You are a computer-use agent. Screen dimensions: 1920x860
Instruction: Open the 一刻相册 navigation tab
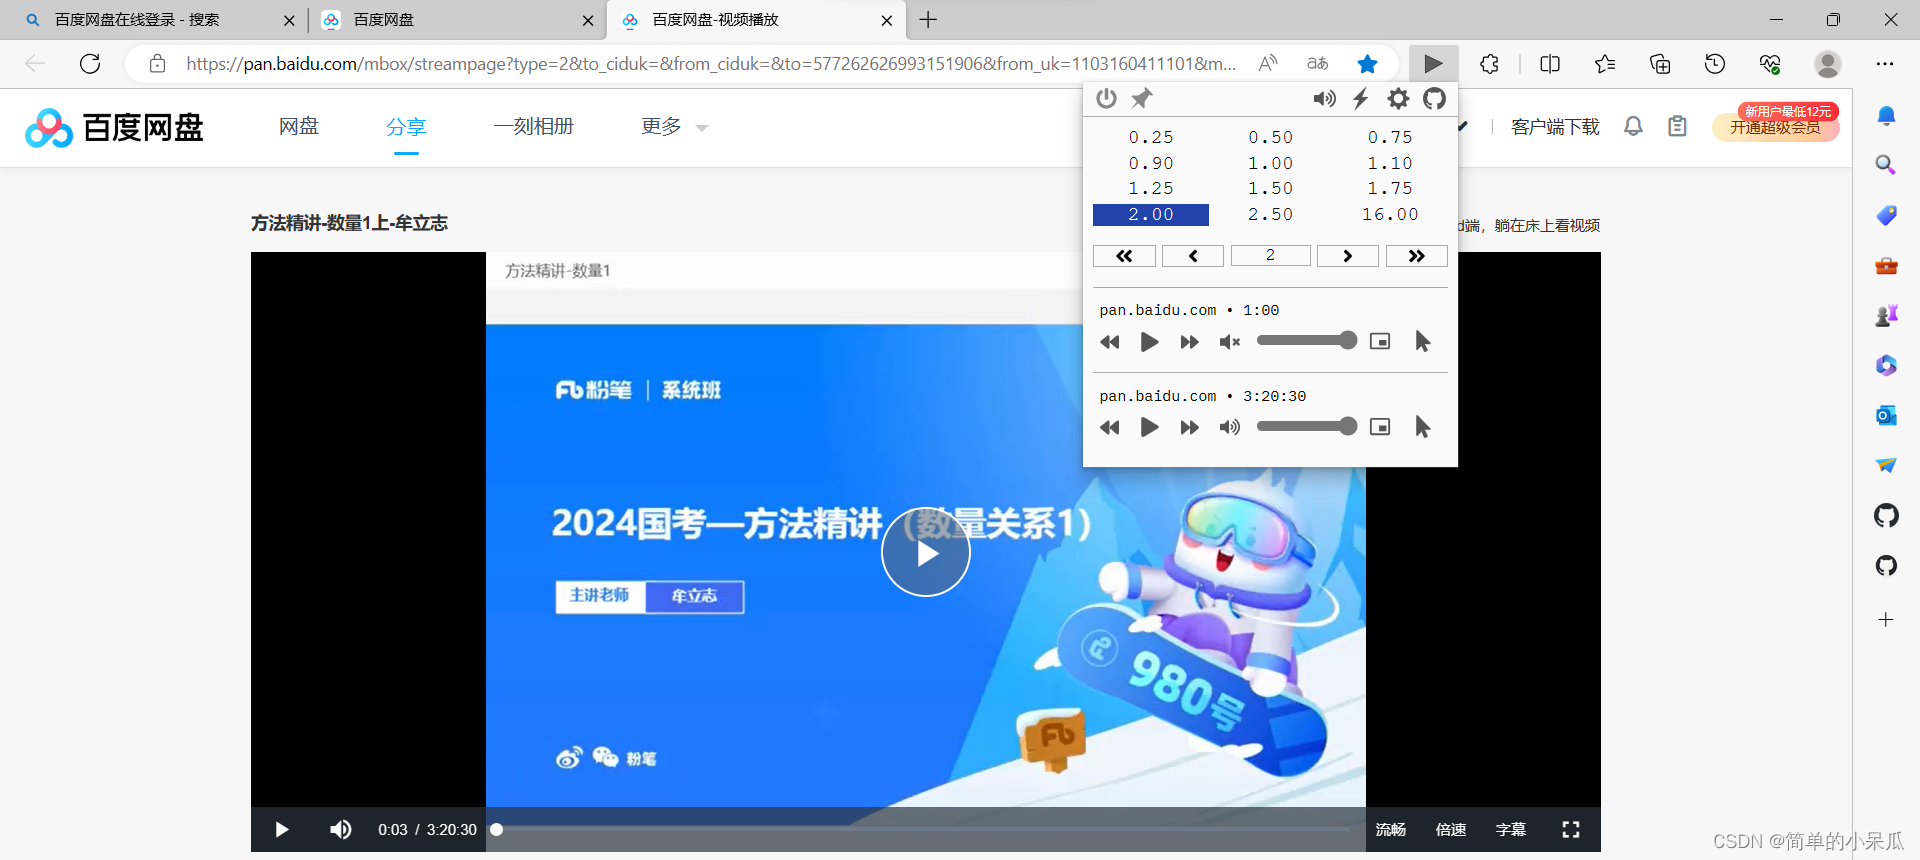[x=533, y=126]
